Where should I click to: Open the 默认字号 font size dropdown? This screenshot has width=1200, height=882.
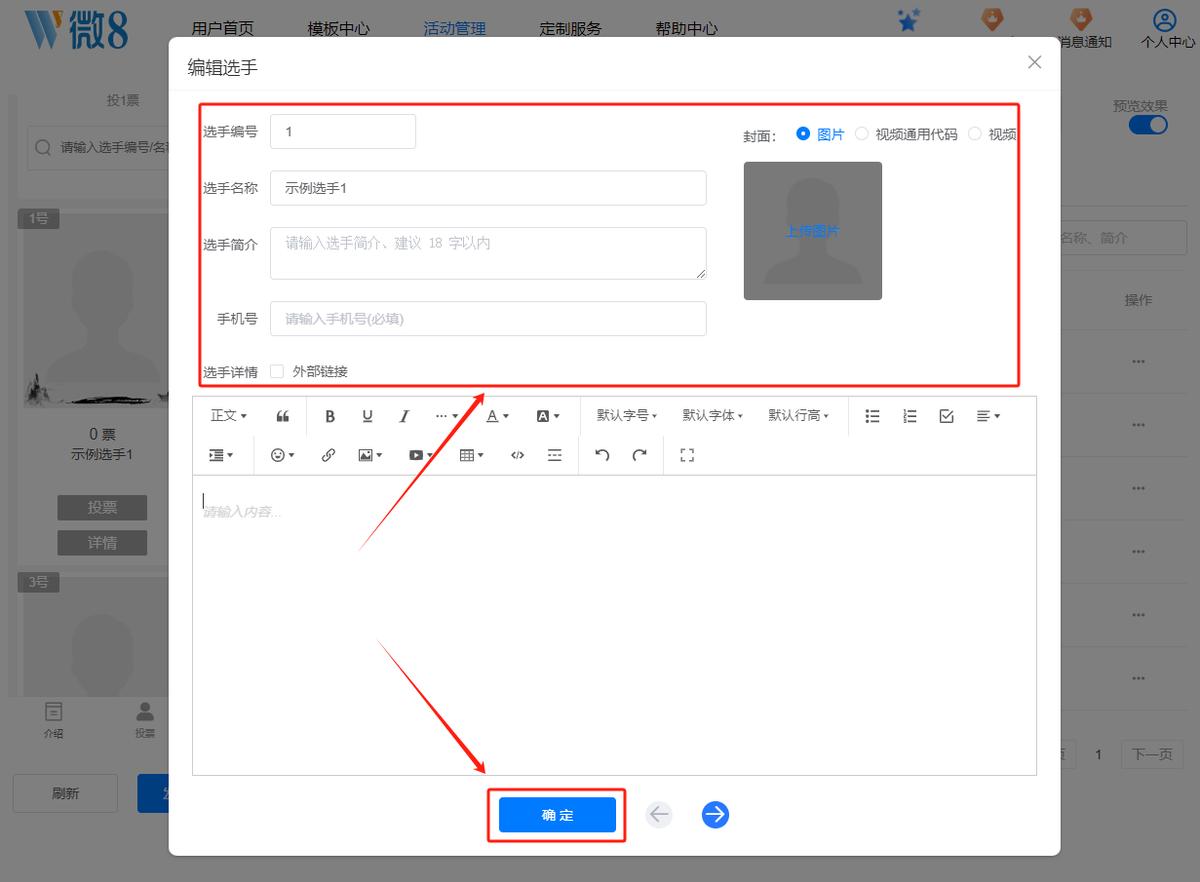(x=627, y=416)
